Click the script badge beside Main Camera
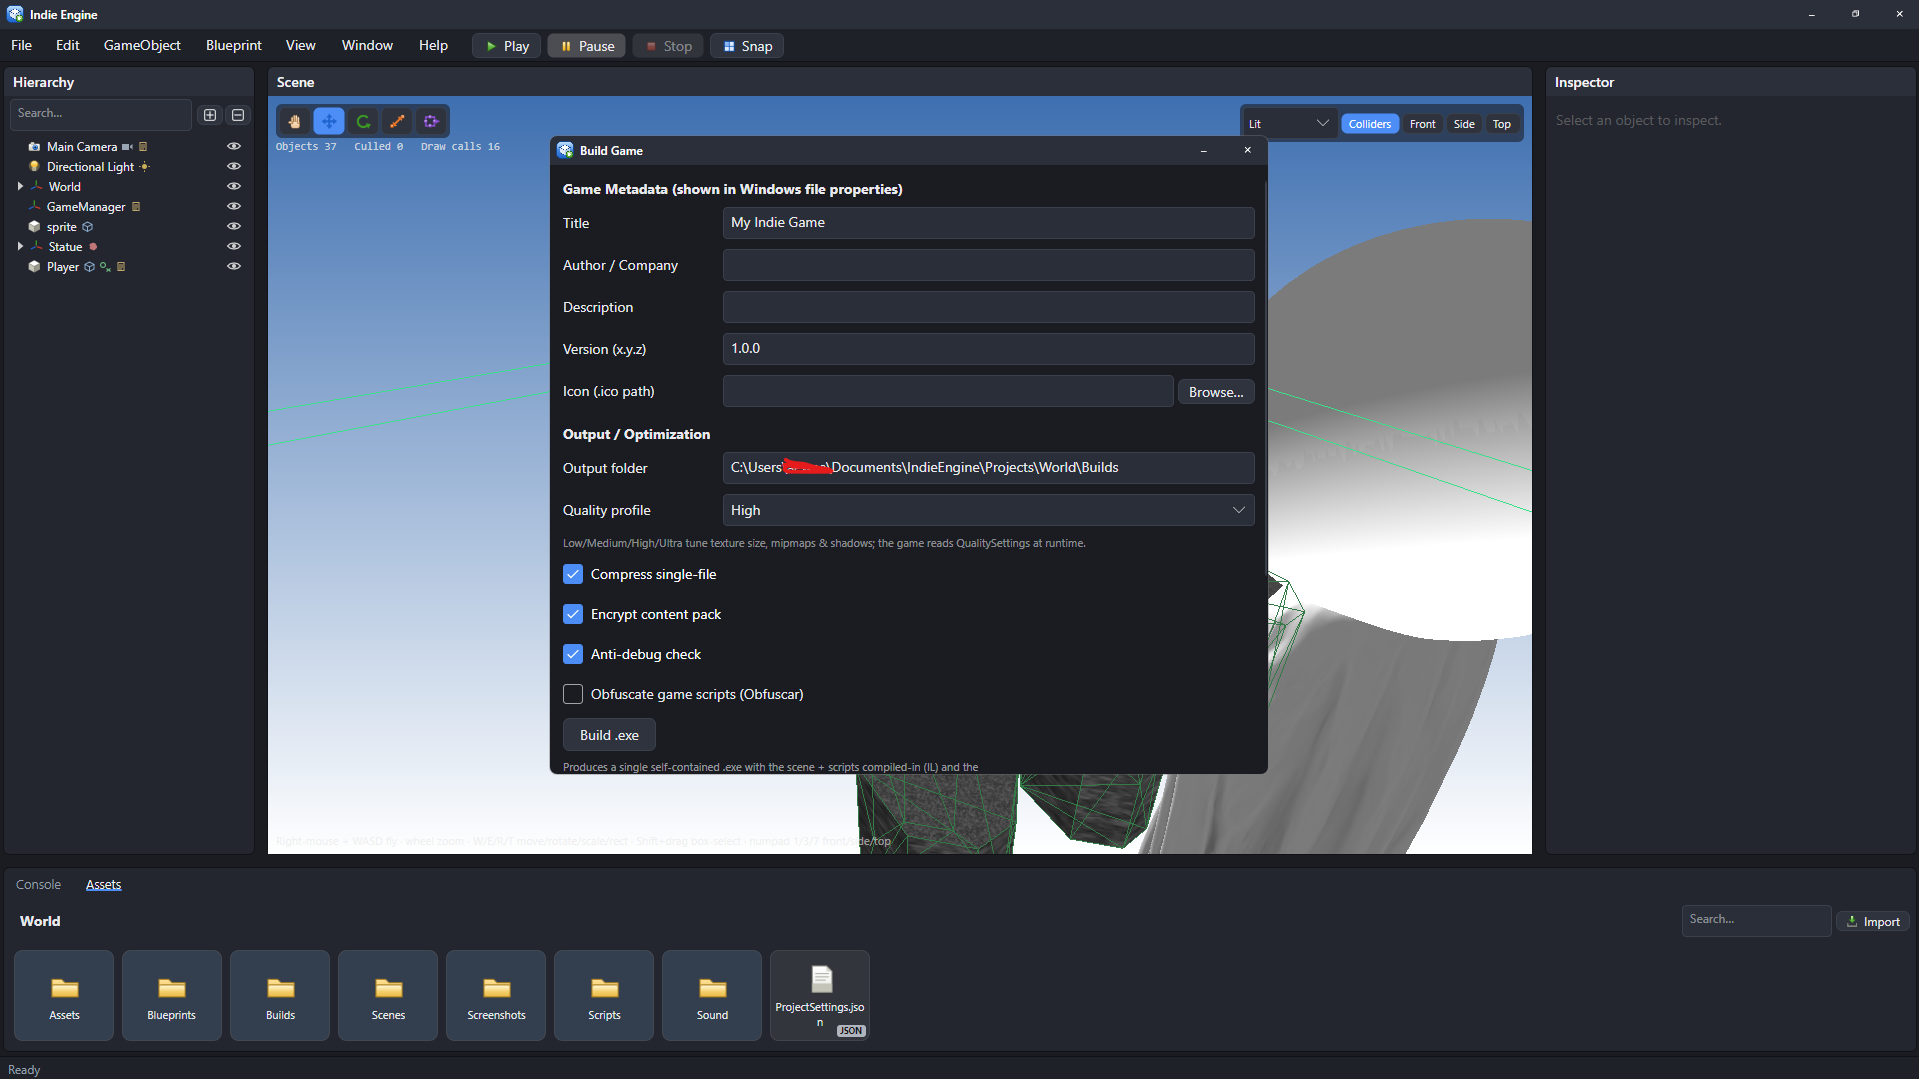 pos(143,147)
